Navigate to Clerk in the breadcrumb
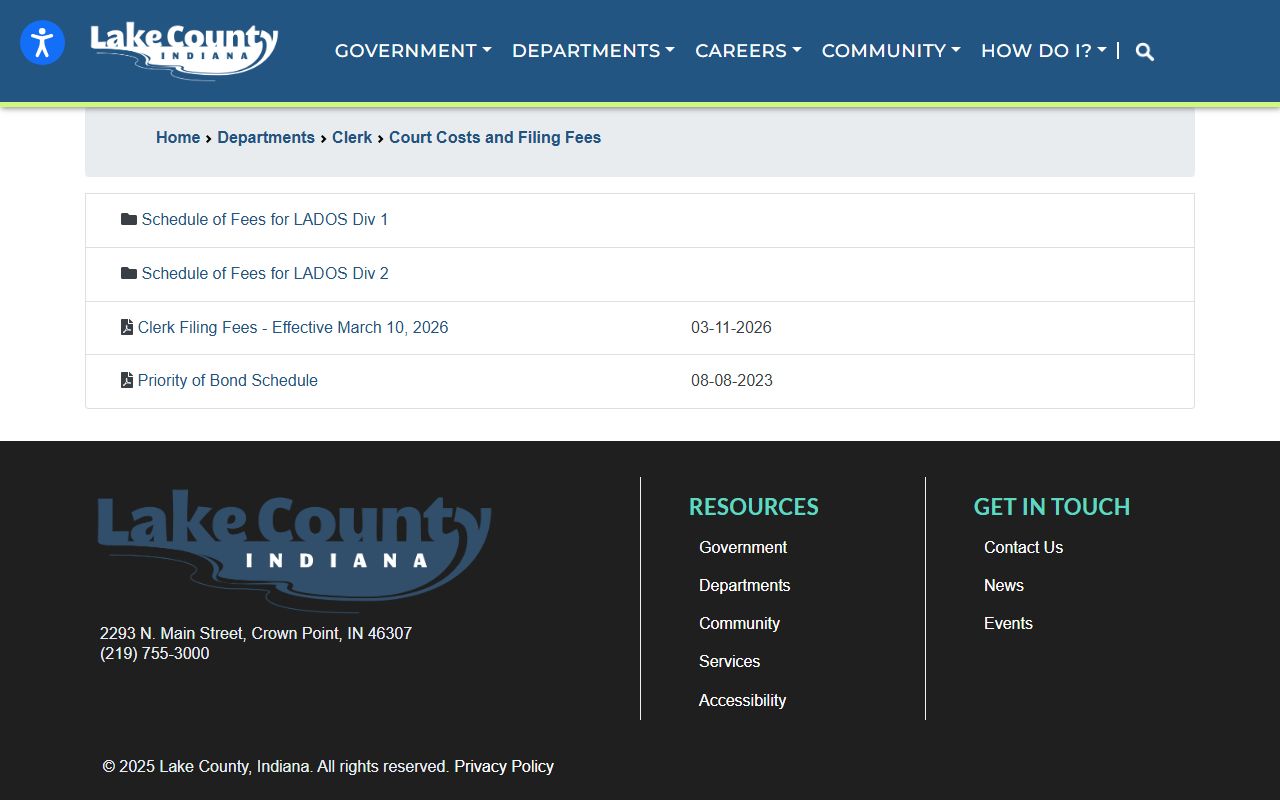The width and height of the screenshot is (1280, 800). click(352, 137)
